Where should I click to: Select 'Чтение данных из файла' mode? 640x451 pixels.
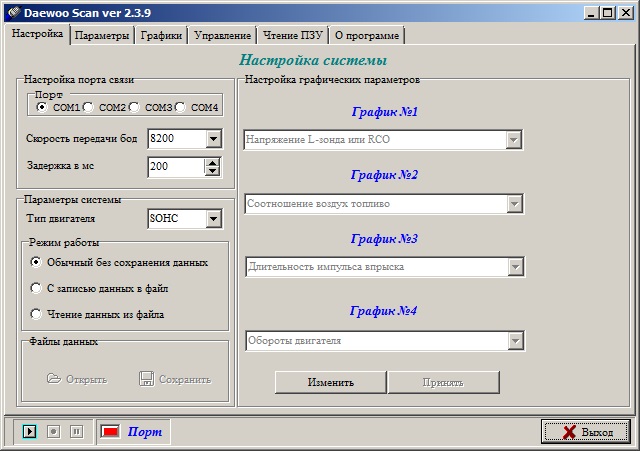point(37,314)
